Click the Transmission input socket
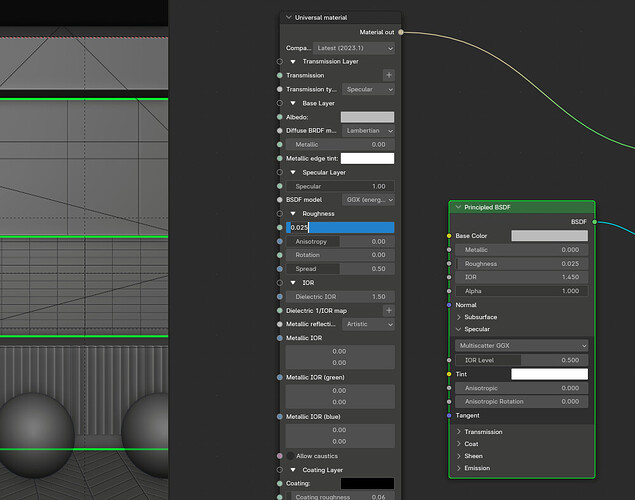The width and height of the screenshot is (635, 500). [x=279, y=75]
